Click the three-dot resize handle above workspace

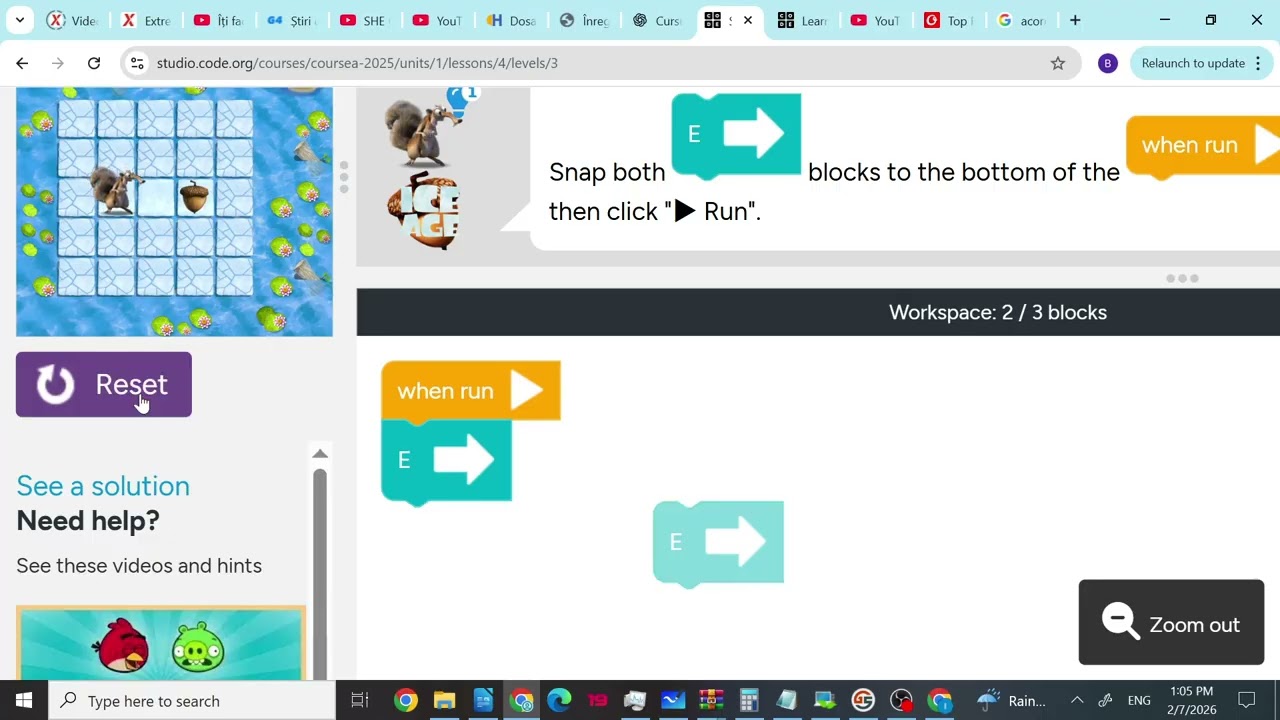(1182, 278)
